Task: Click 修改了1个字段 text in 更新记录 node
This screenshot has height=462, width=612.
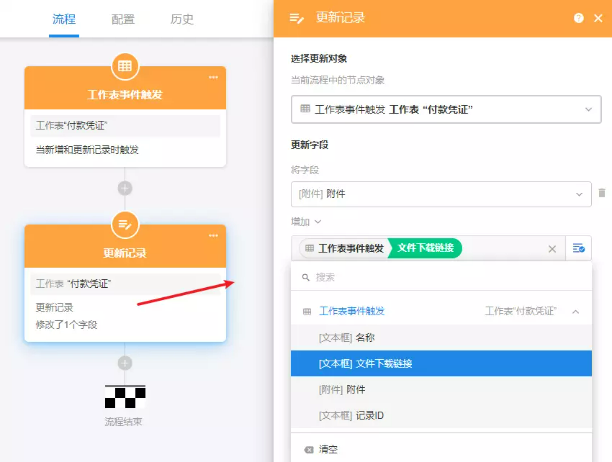Action: [67, 325]
